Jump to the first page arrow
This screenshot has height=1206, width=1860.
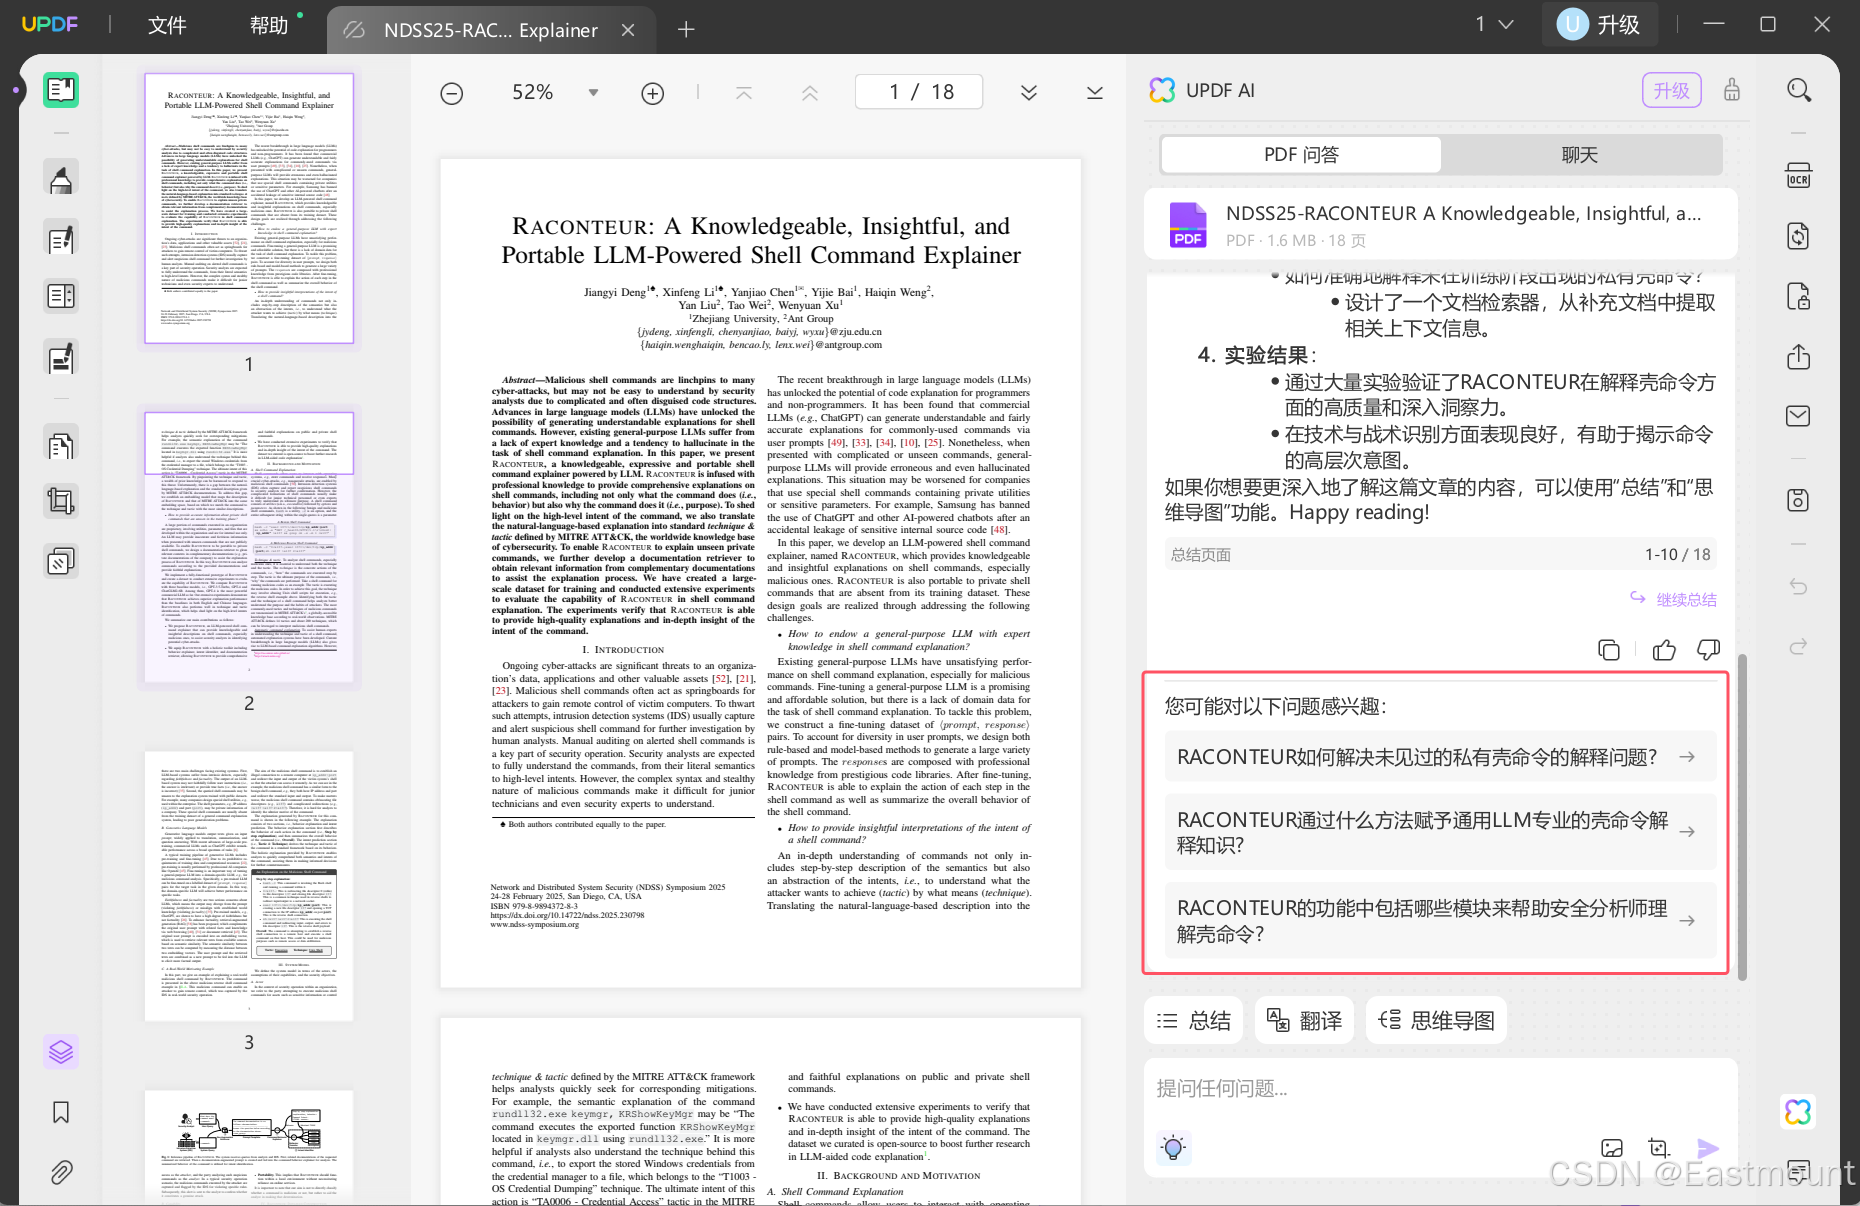(x=744, y=93)
